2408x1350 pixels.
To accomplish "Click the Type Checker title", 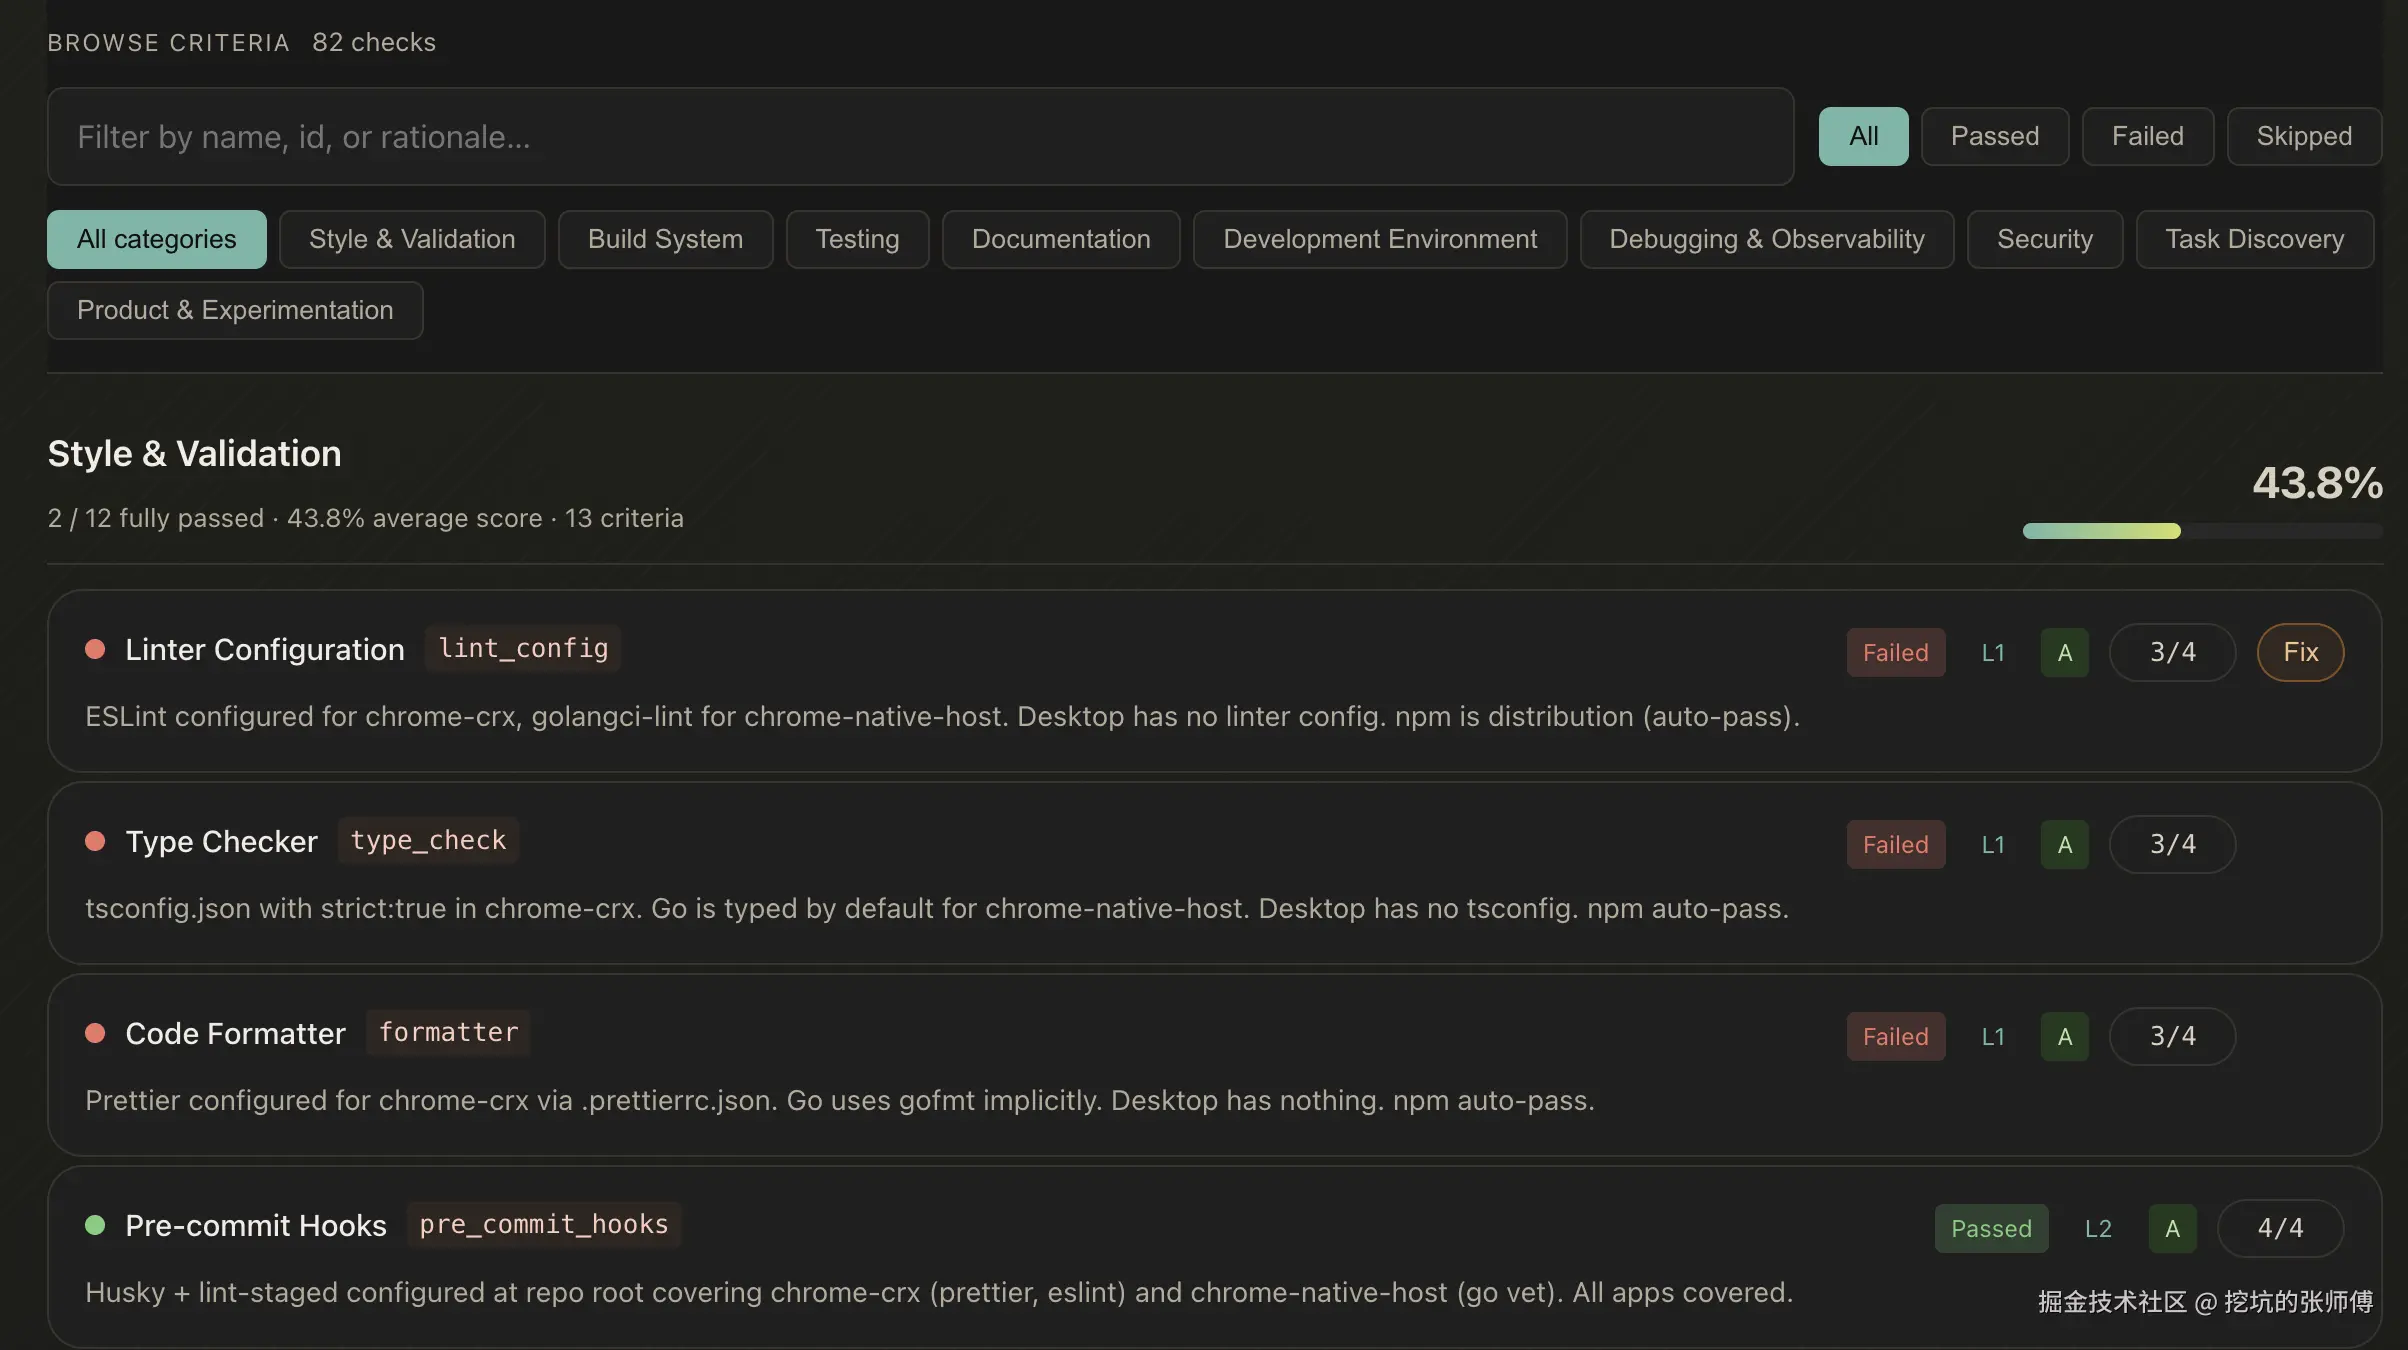I will [x=221, y=842].
